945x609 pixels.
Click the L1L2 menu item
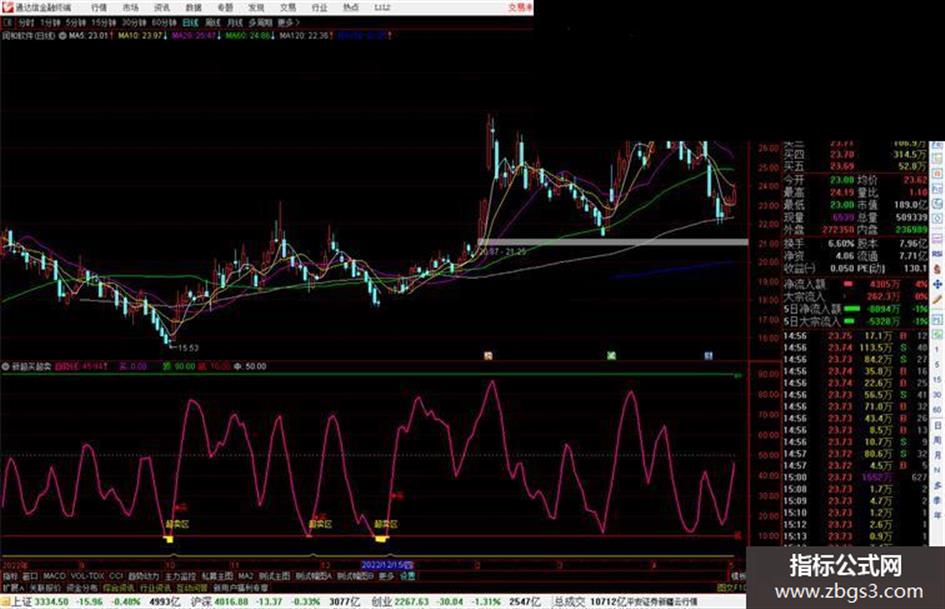382,8
